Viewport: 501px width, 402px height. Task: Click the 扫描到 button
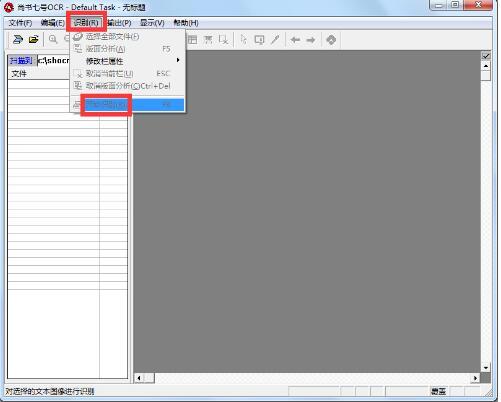tap(22, 61)
